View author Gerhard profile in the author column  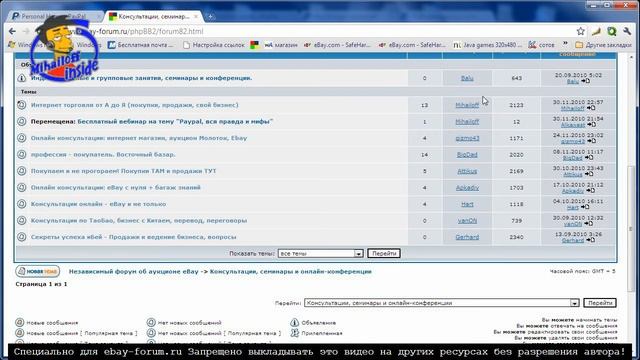coord(467,237)
